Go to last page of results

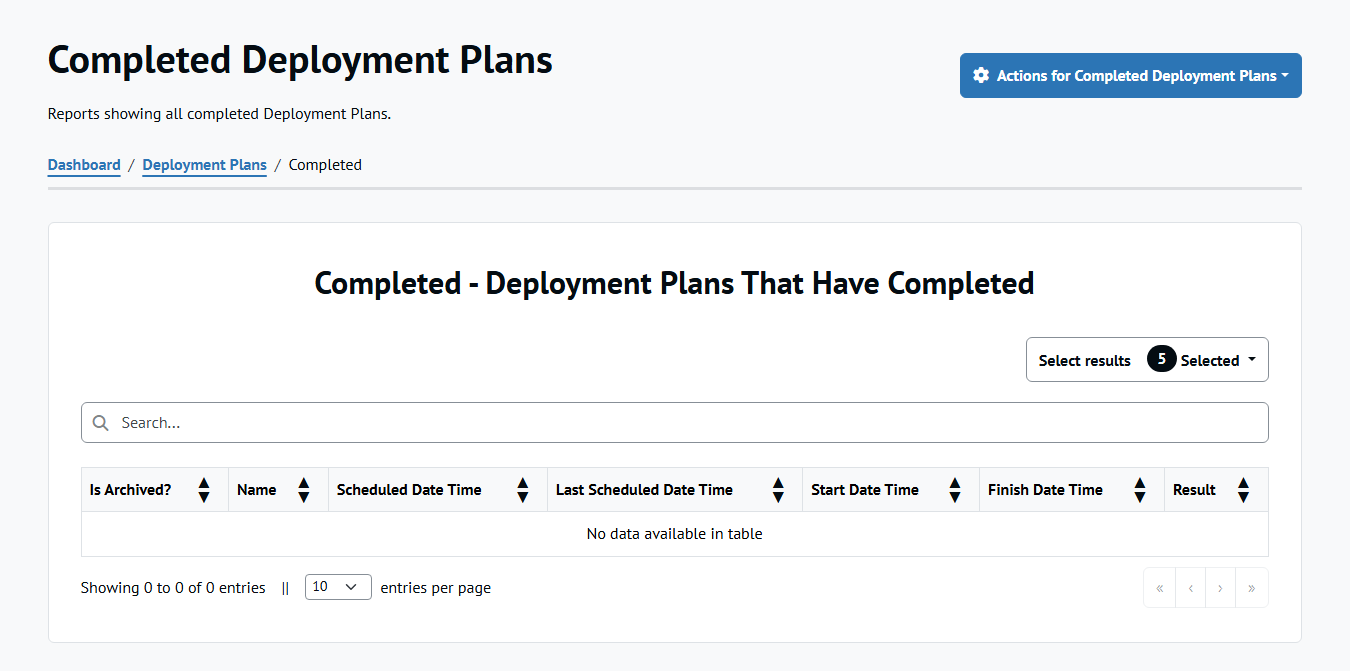click(1252, 588)
